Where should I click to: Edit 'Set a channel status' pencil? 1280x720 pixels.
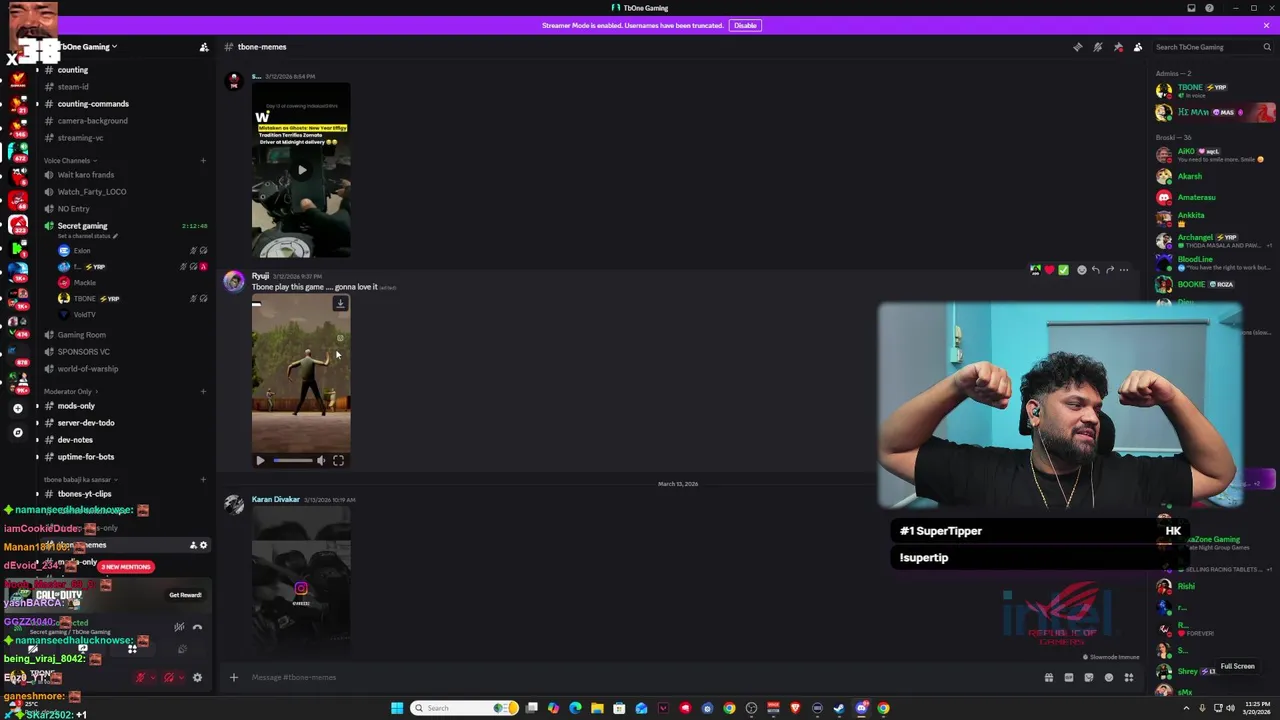pyautogui.click(x=115, y=236)
